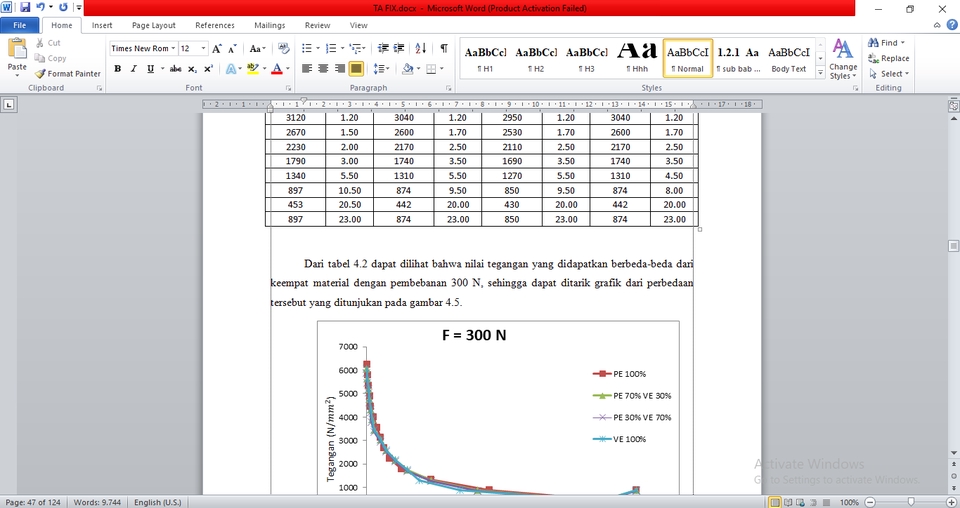Open font size 12 dropdown

coord(204,48)
